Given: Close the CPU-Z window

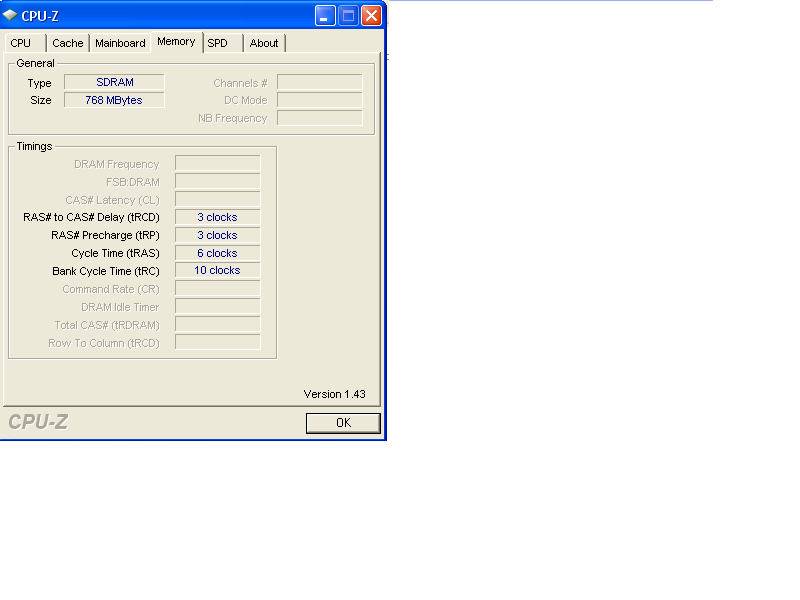Looking at the screenshot, I should tap(371, 15).
